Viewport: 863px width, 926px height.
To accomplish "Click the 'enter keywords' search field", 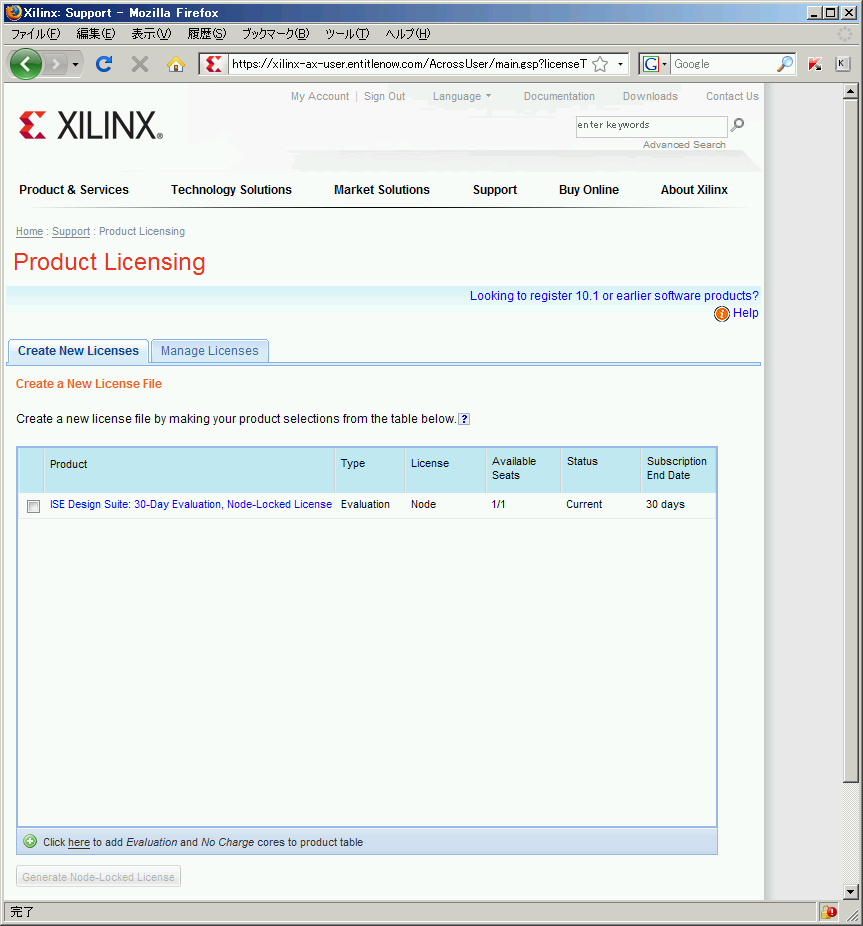I will 652,126.
